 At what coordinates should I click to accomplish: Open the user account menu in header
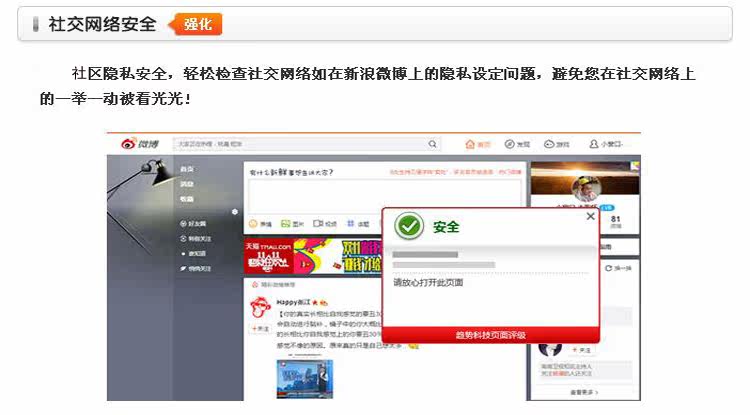point(606,144)
